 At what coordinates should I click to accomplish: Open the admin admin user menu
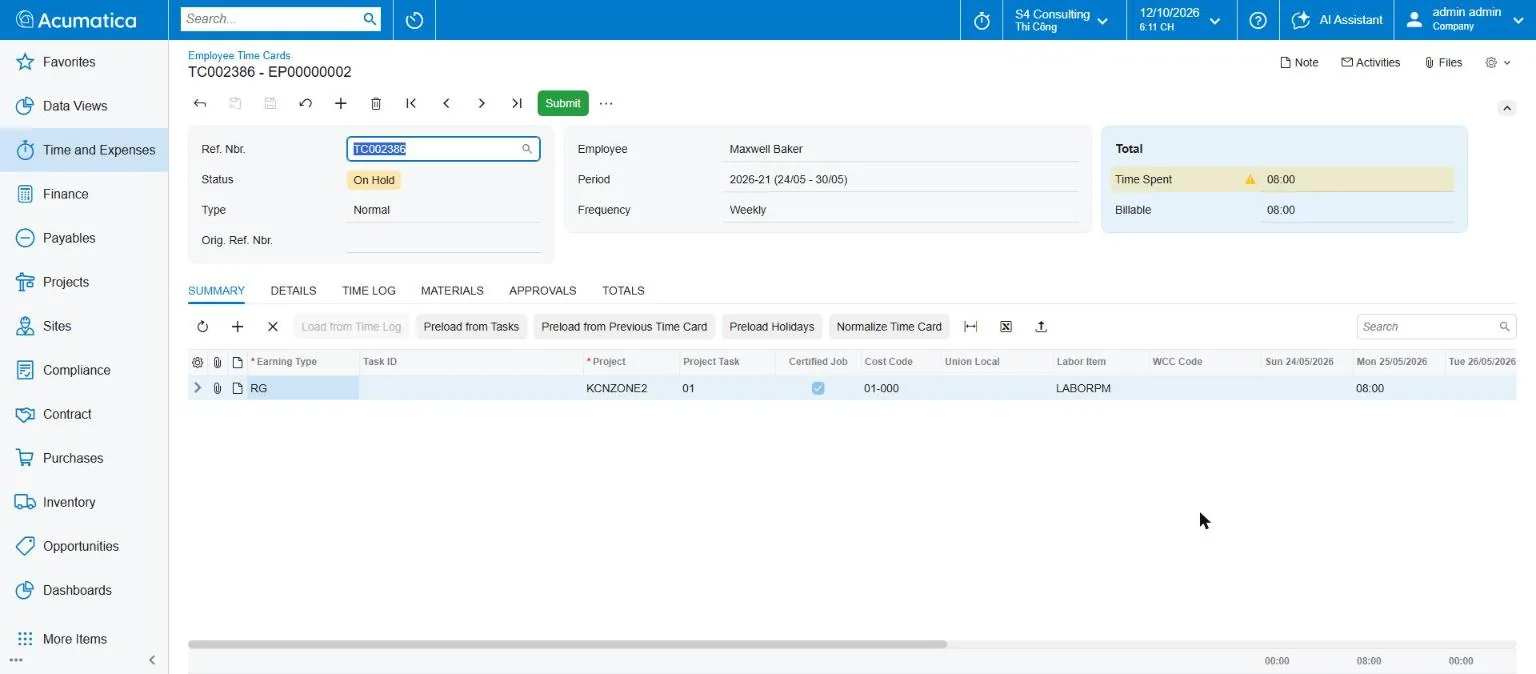pos(1466,20)
